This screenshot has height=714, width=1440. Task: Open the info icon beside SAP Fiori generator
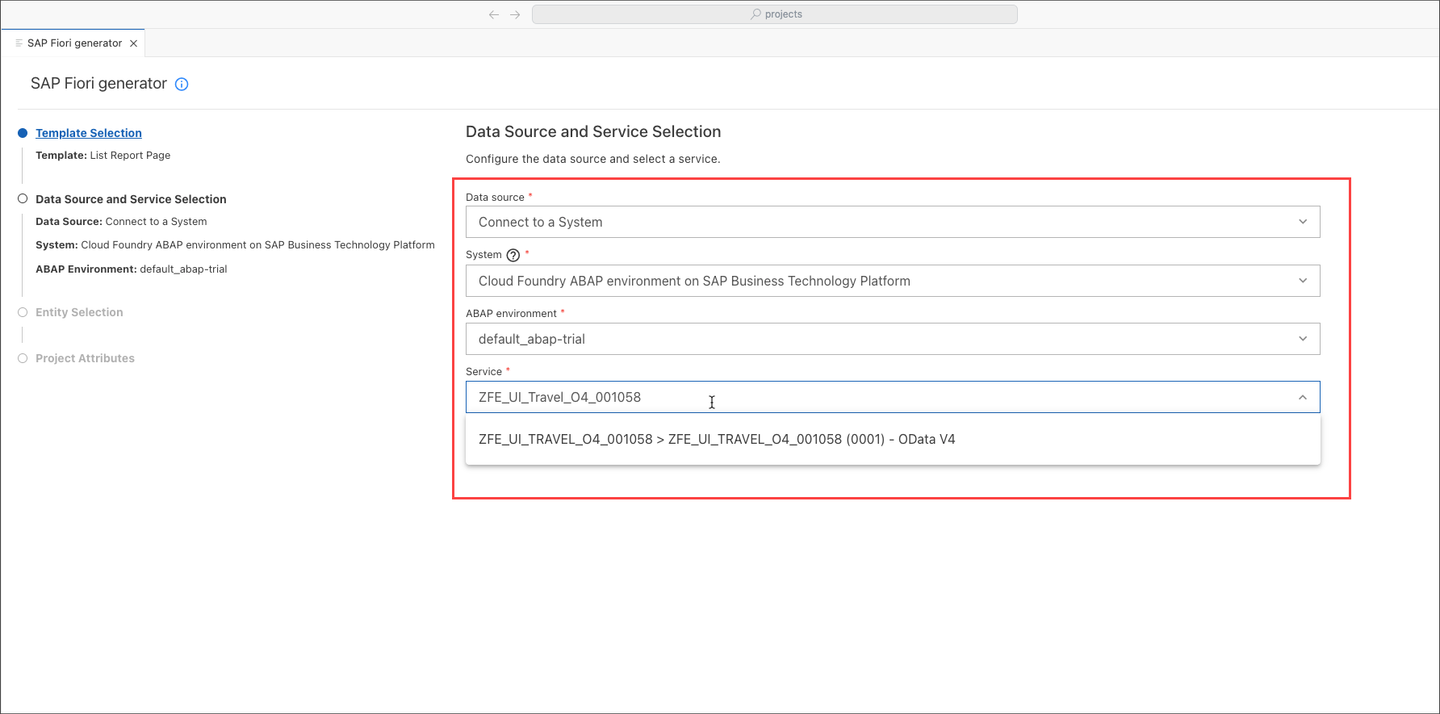[182, 84]
